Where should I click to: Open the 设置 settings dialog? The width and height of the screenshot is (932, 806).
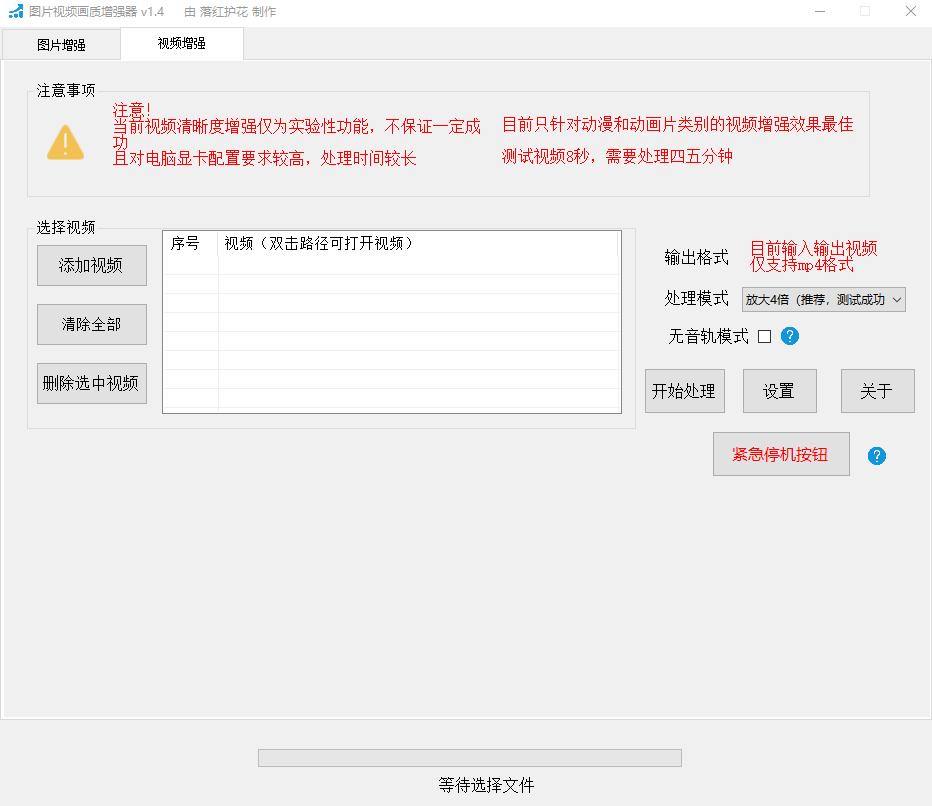[x=779, y=391]
